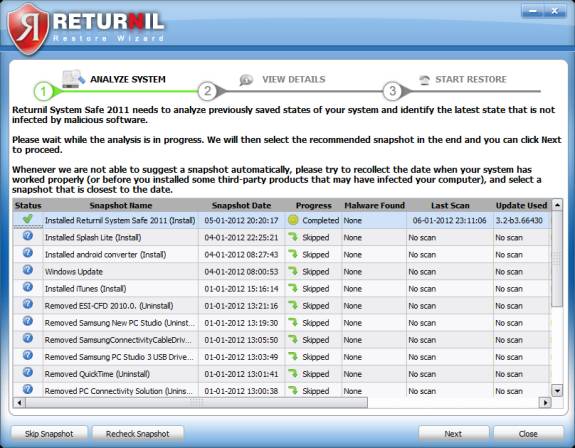Proceed with the Next button
The image size is (575, 448).
(453, 434)
